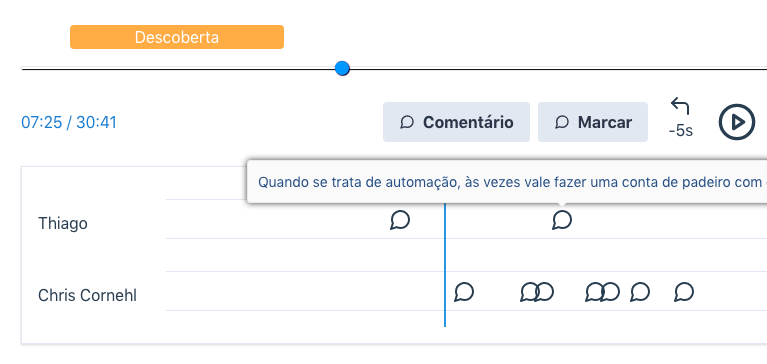Open Thiago's comment bubble before the playhead
The width and height of the screenshot is (767, 364).
(400, 220)
